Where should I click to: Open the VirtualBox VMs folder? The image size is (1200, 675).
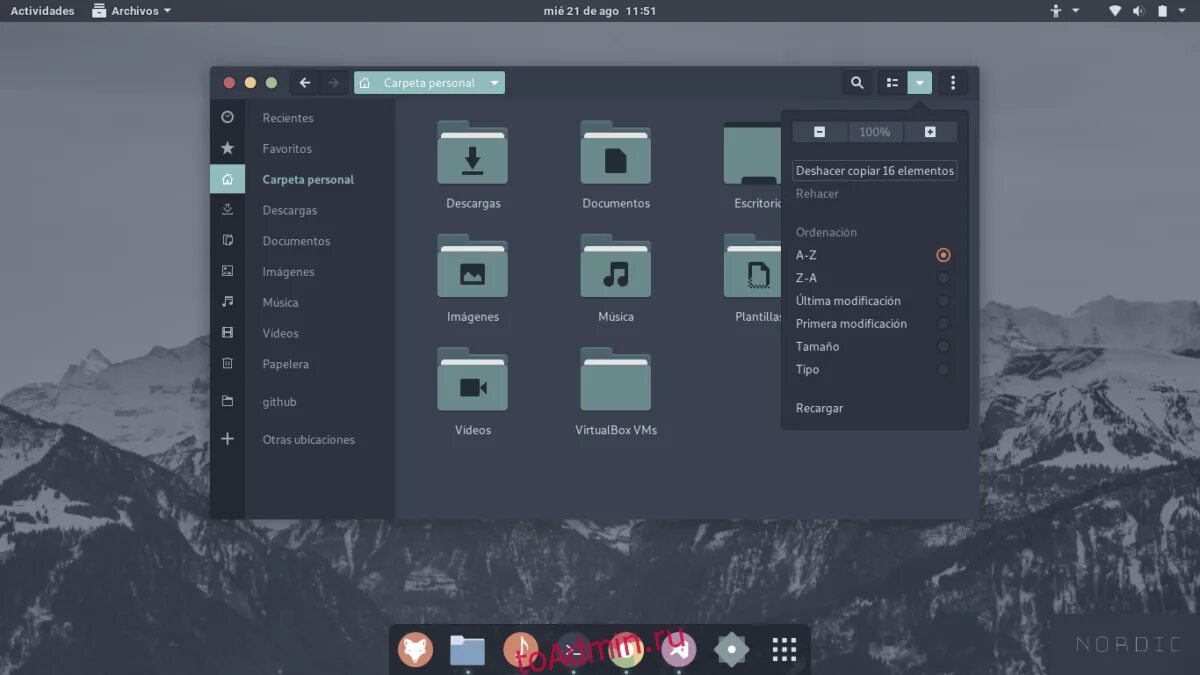[616, 379]
